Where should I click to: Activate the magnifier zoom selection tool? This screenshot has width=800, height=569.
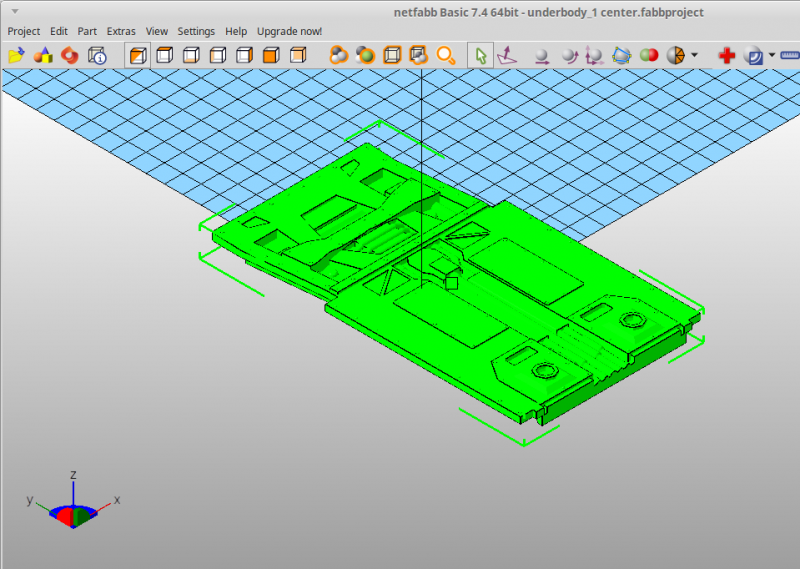pos(445,55)
